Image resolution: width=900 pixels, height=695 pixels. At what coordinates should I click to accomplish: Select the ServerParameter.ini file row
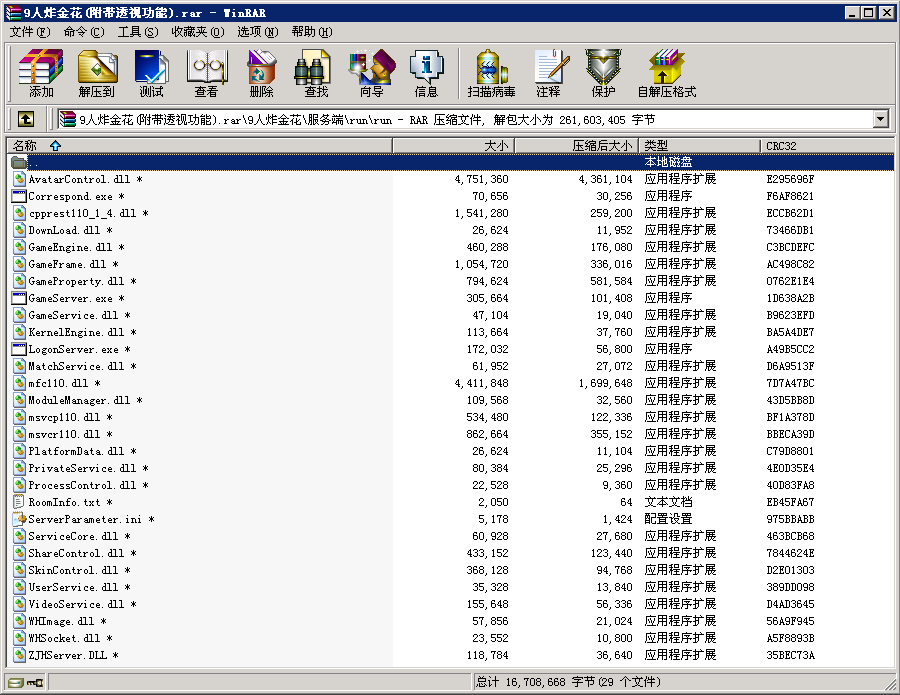pyautogui.click(x=84, y=519)
